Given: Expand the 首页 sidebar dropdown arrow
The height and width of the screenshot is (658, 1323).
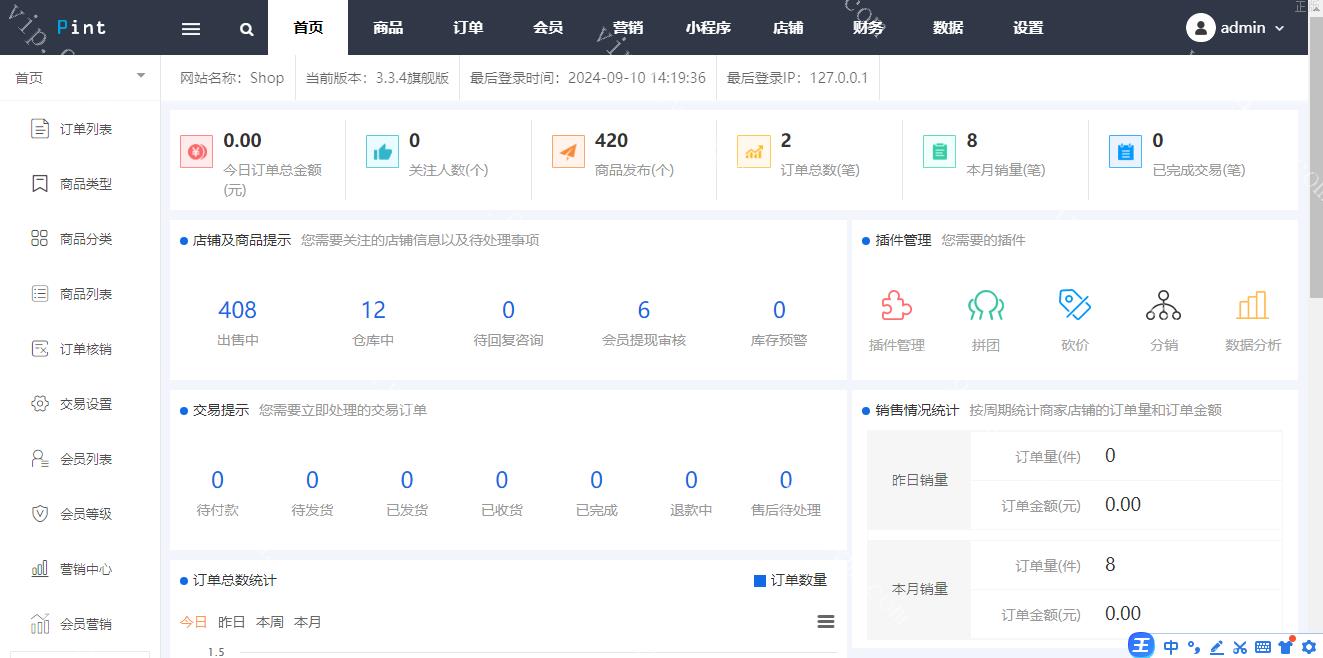Looking at the screenshot, I should point(140,77).
